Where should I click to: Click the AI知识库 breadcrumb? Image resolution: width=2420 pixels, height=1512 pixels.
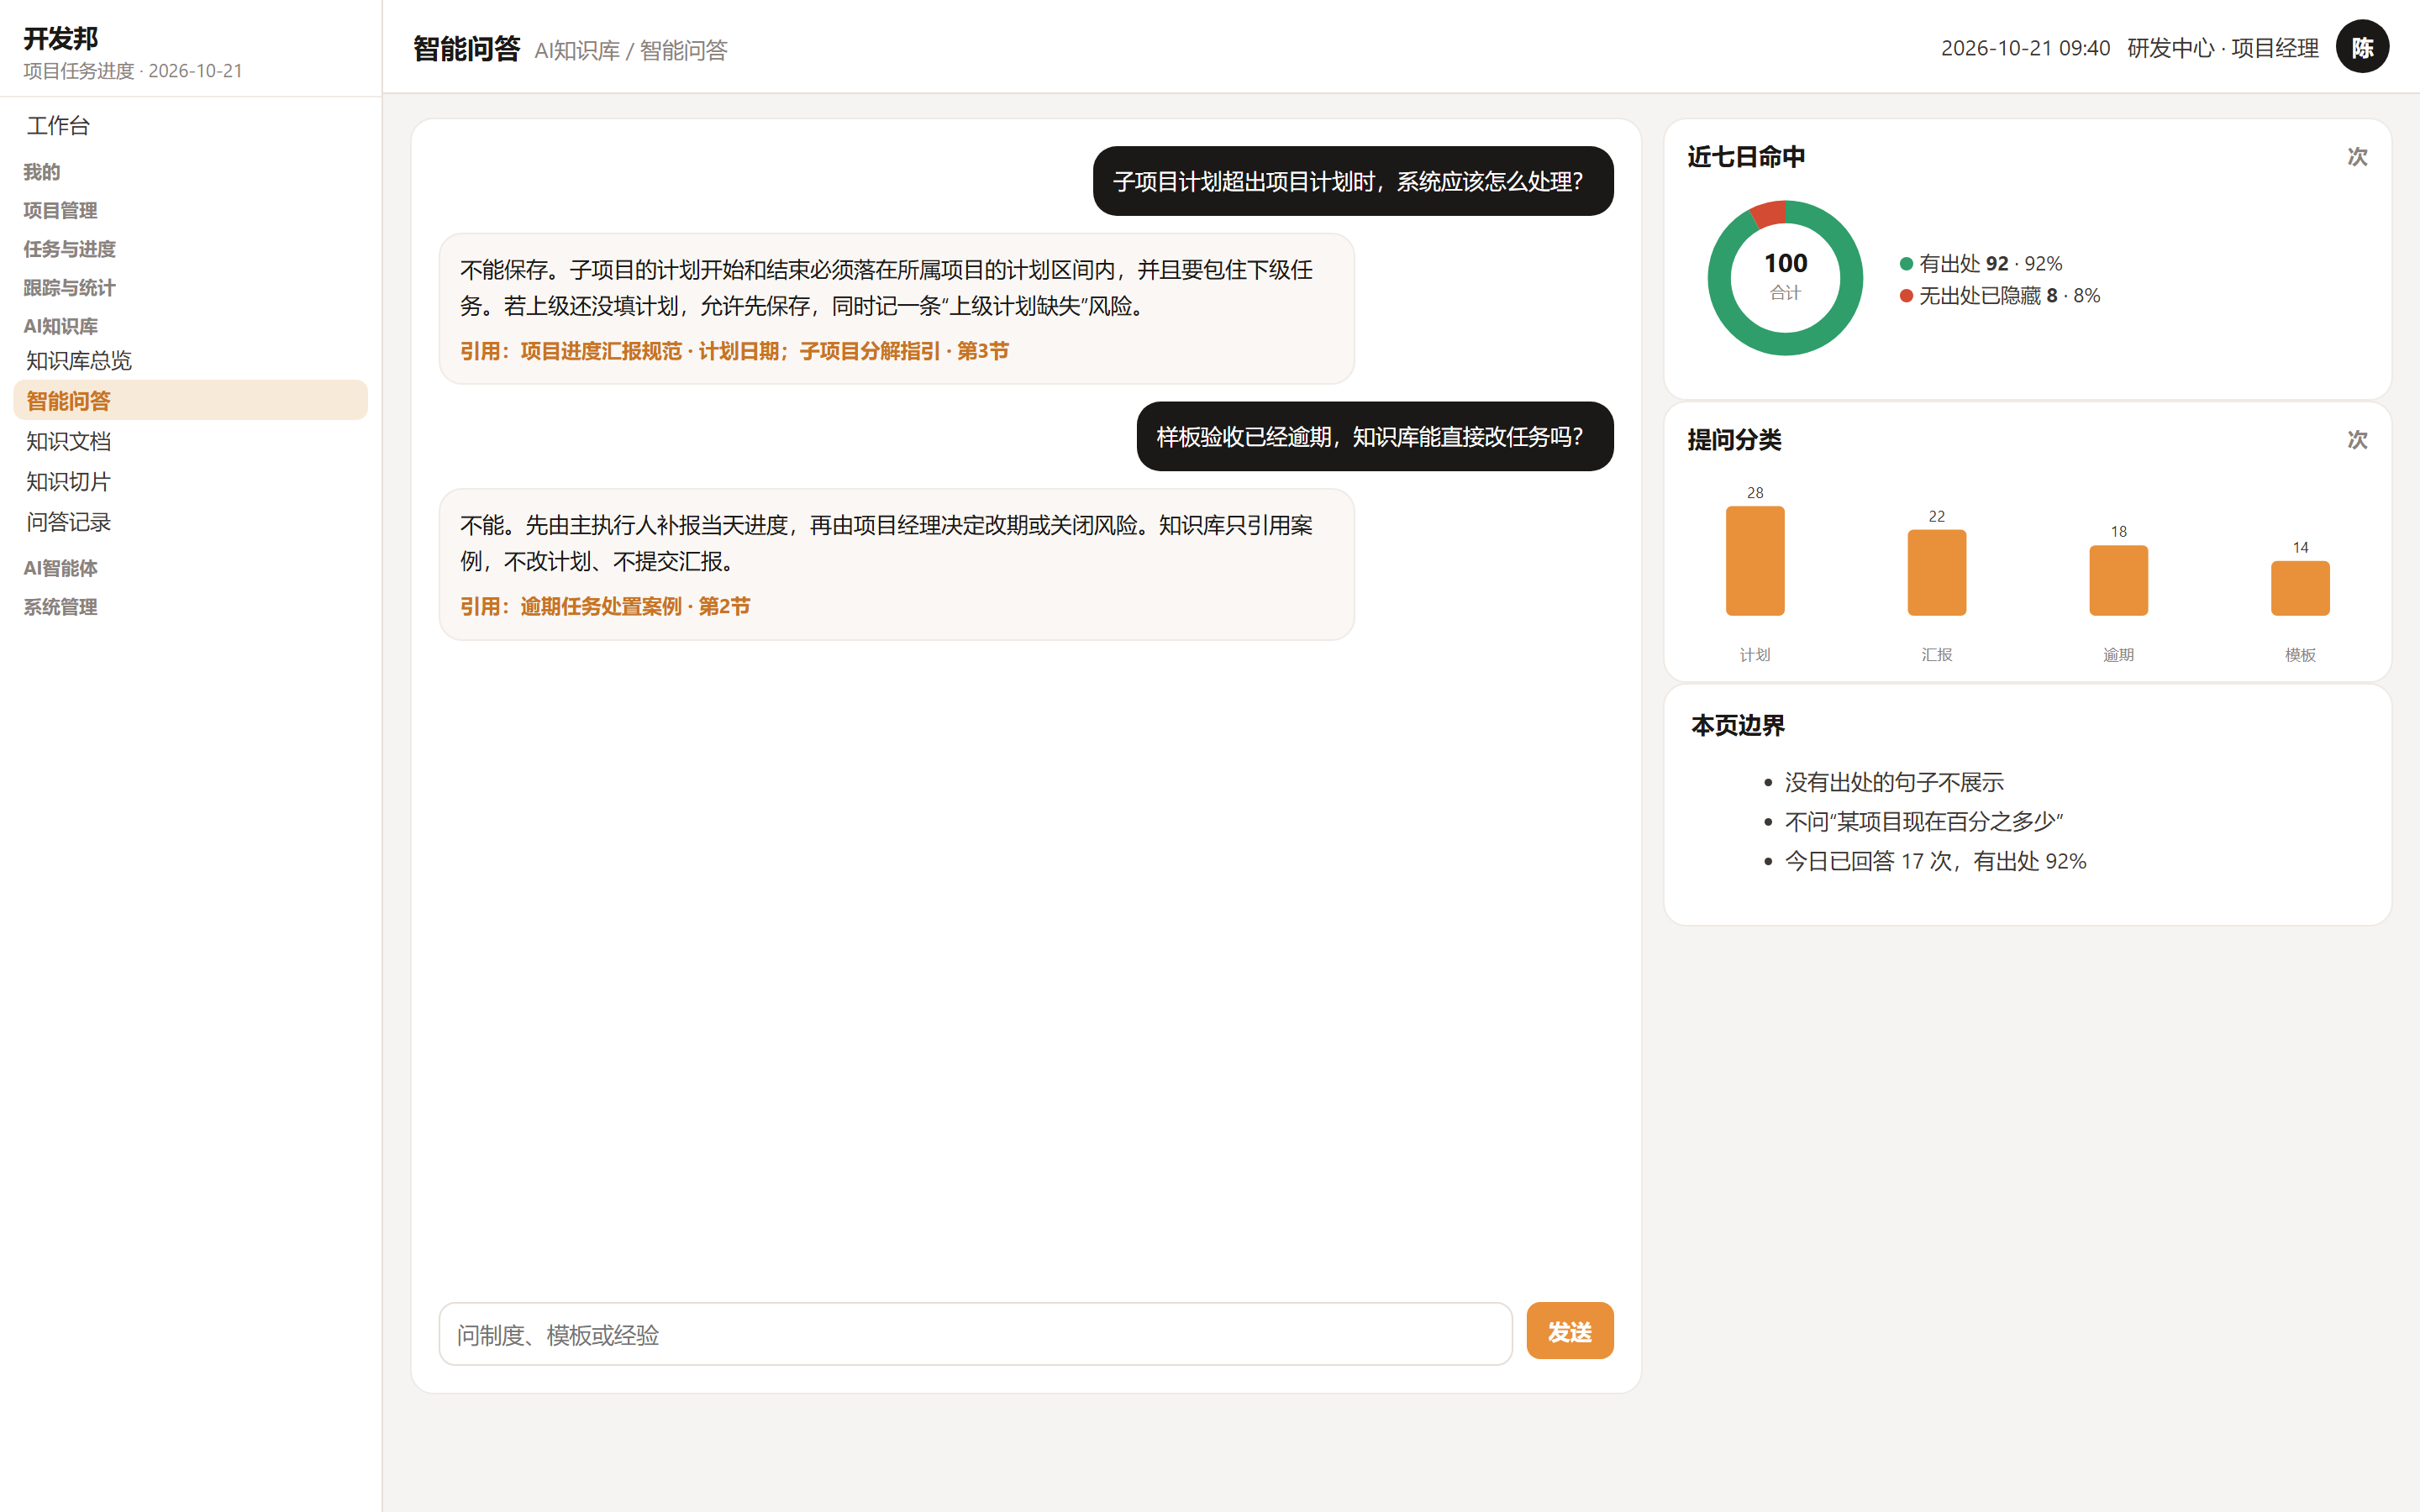(577, 50)
